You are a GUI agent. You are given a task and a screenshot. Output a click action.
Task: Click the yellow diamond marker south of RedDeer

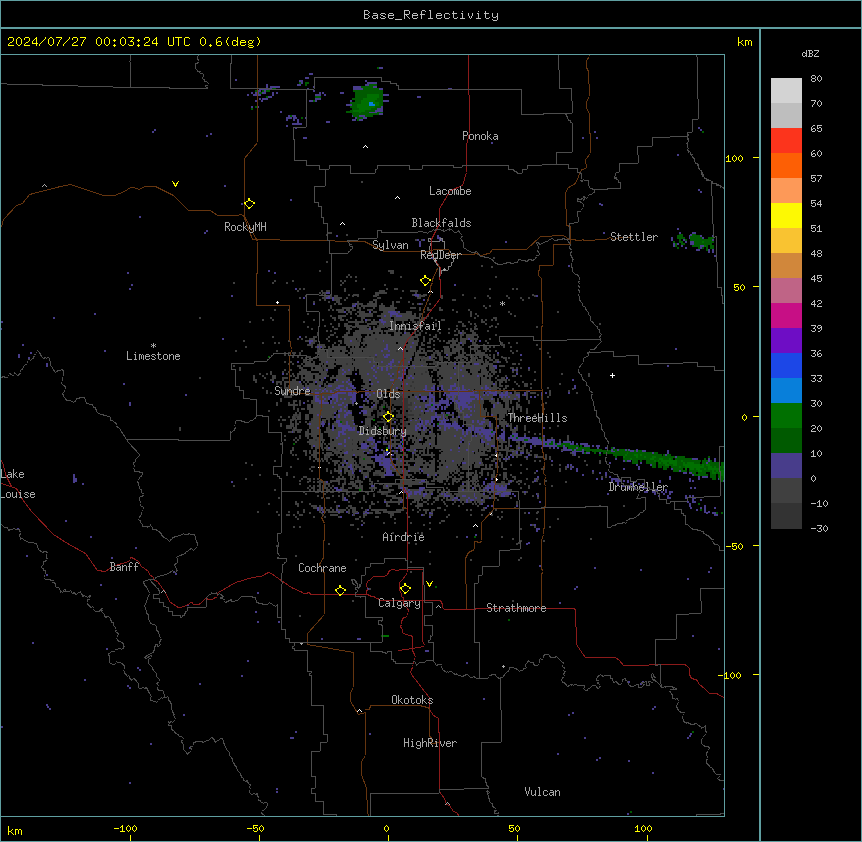(x=425, y=281)
